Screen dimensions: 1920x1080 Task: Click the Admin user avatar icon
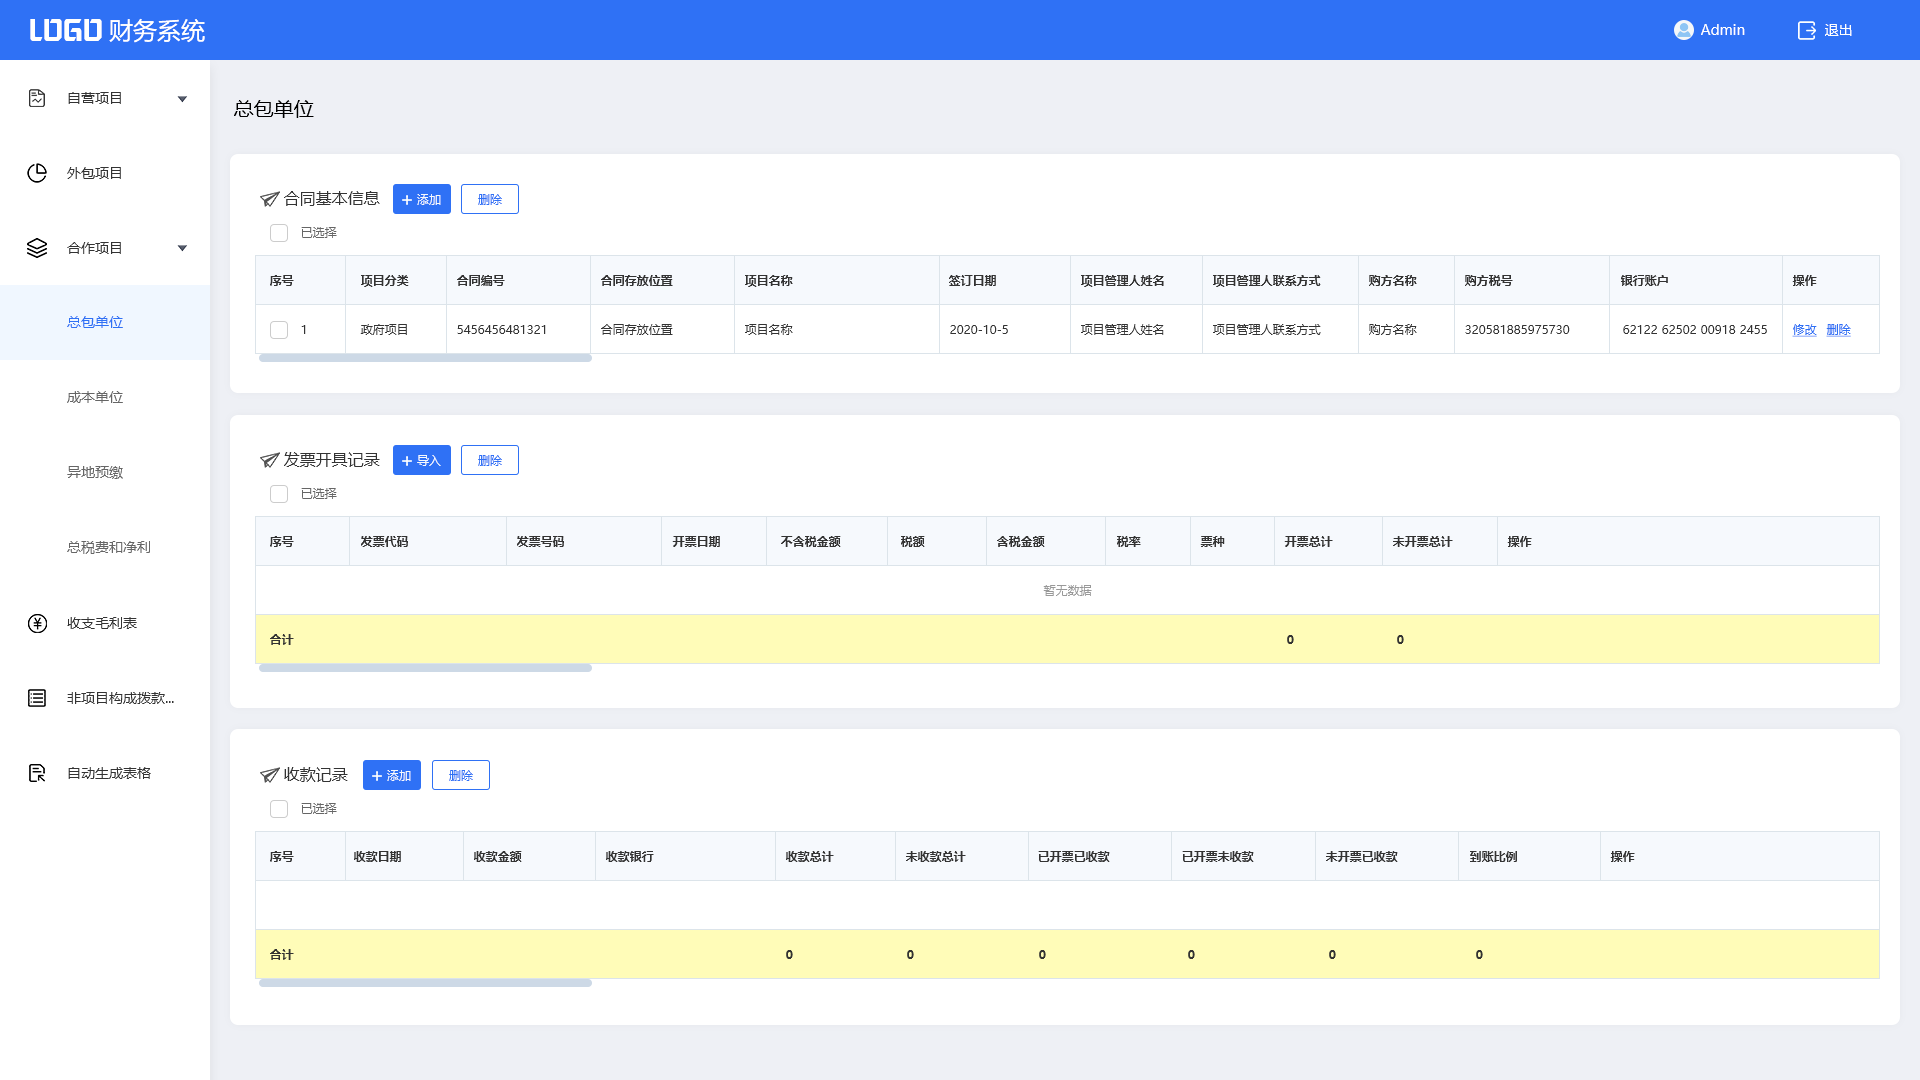[x=1683, y=30]
